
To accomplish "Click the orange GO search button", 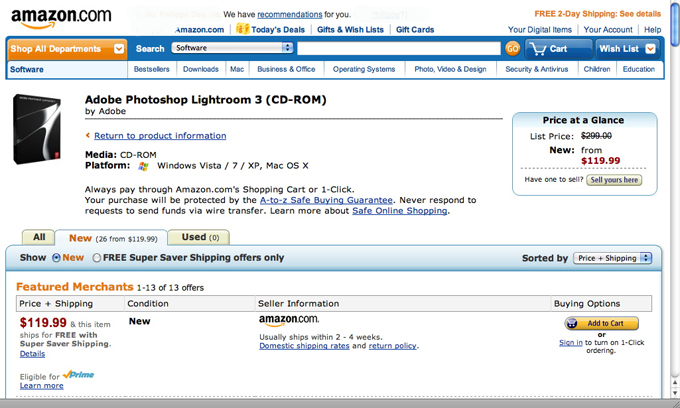I will tap(512, 49).
